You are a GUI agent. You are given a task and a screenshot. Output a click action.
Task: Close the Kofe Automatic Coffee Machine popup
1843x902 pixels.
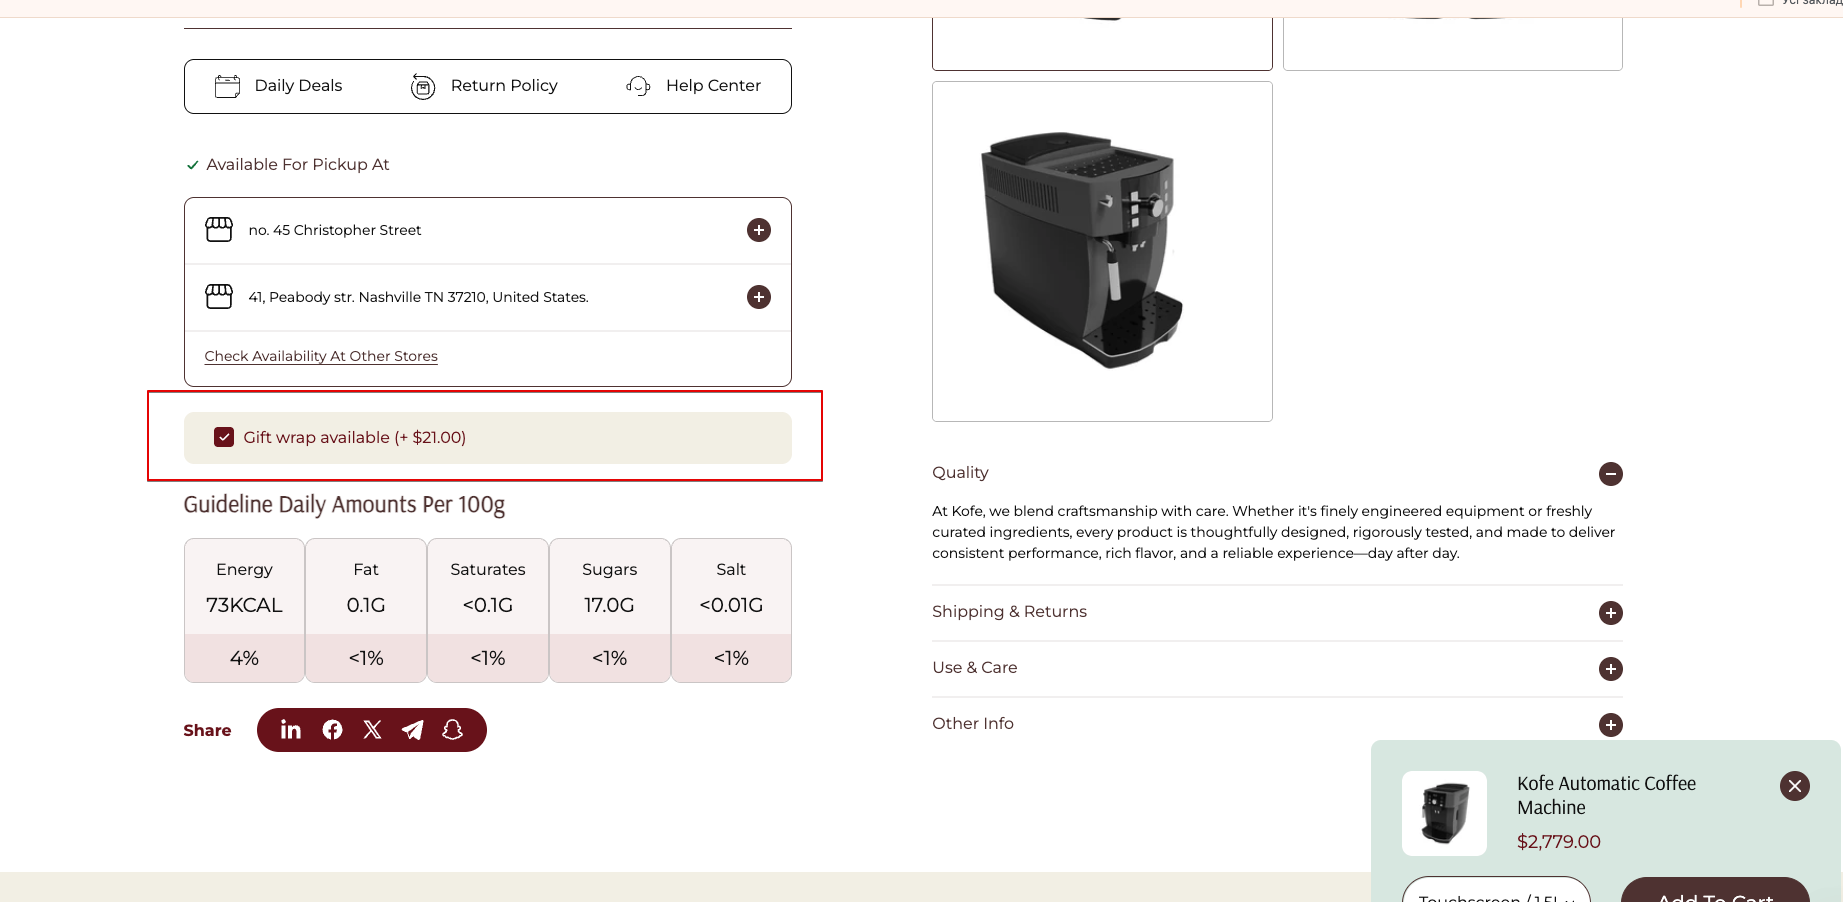coord(1795,786)
